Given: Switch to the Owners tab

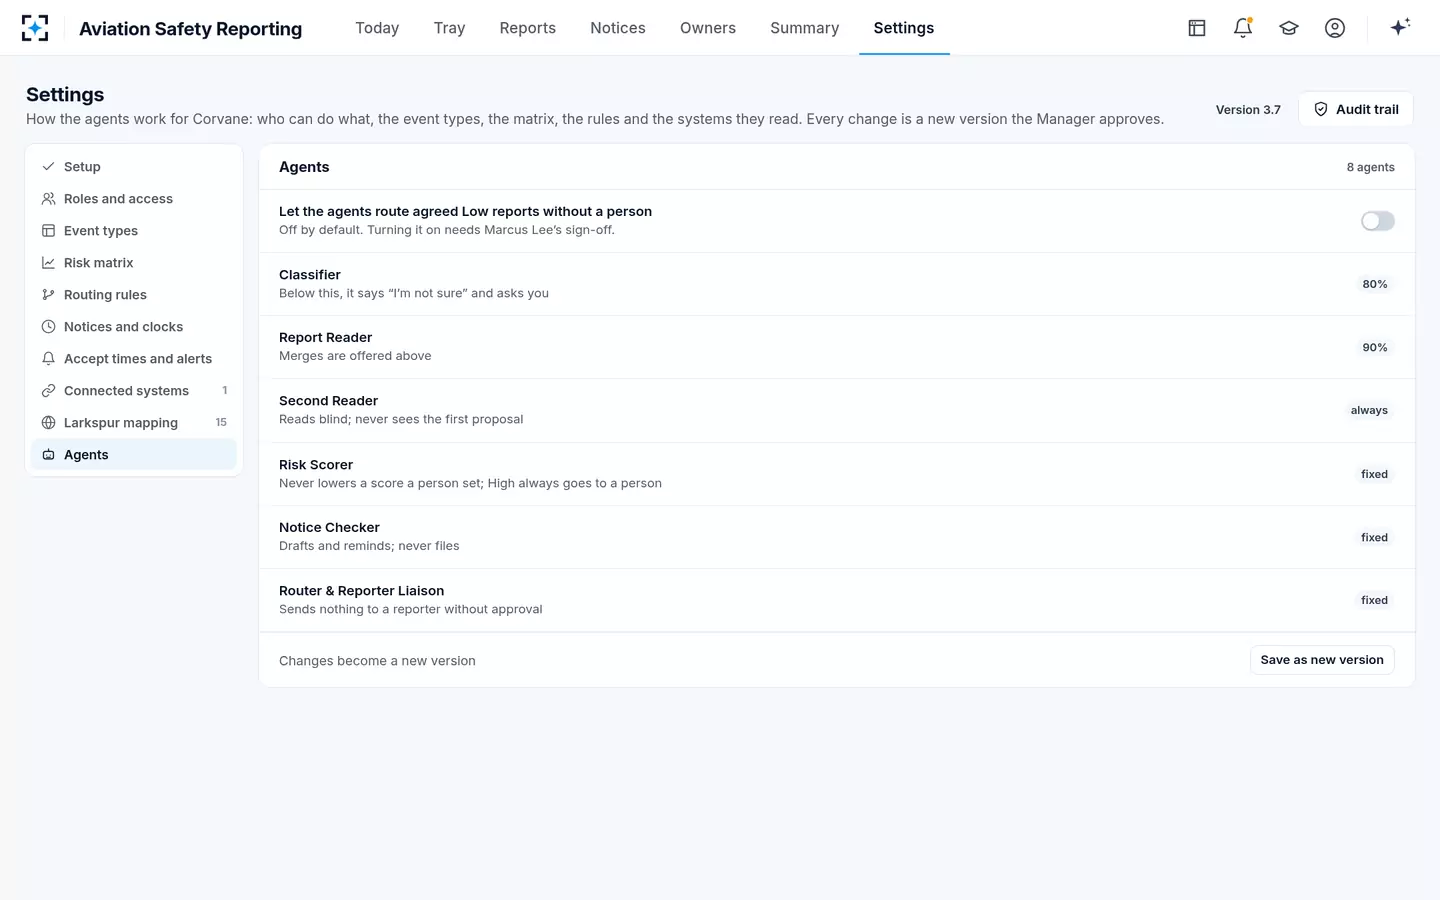Looking at the screenshot, I should (708, 28).
